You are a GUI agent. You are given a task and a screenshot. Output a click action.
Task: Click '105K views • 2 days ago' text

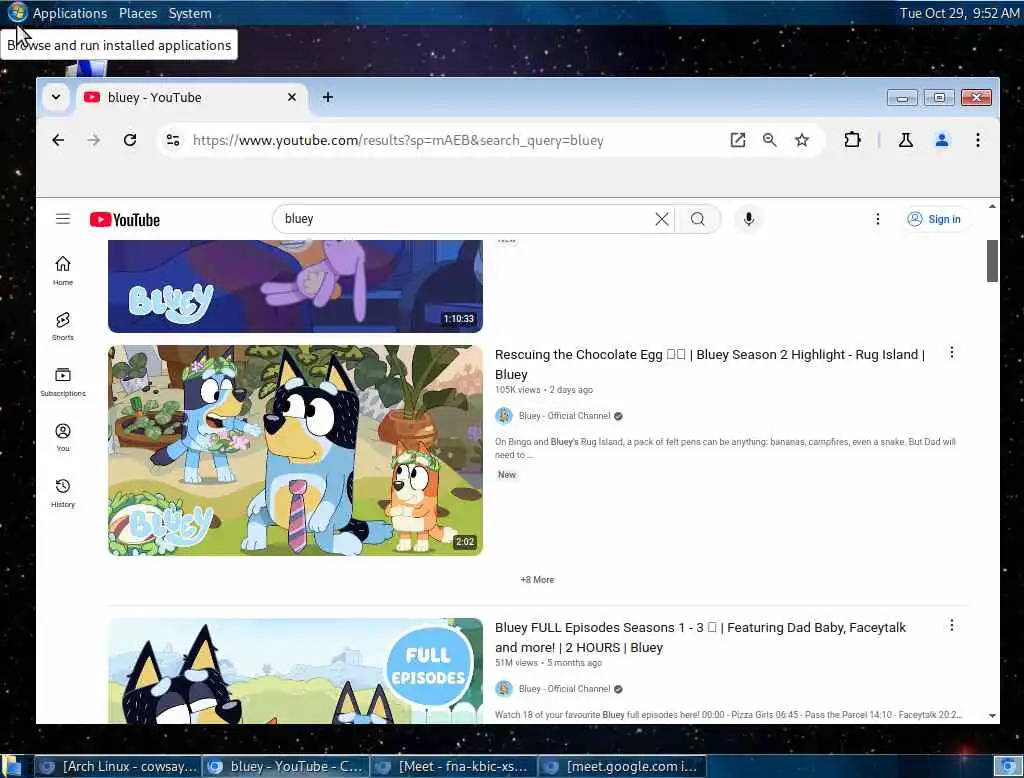(544, 390)
